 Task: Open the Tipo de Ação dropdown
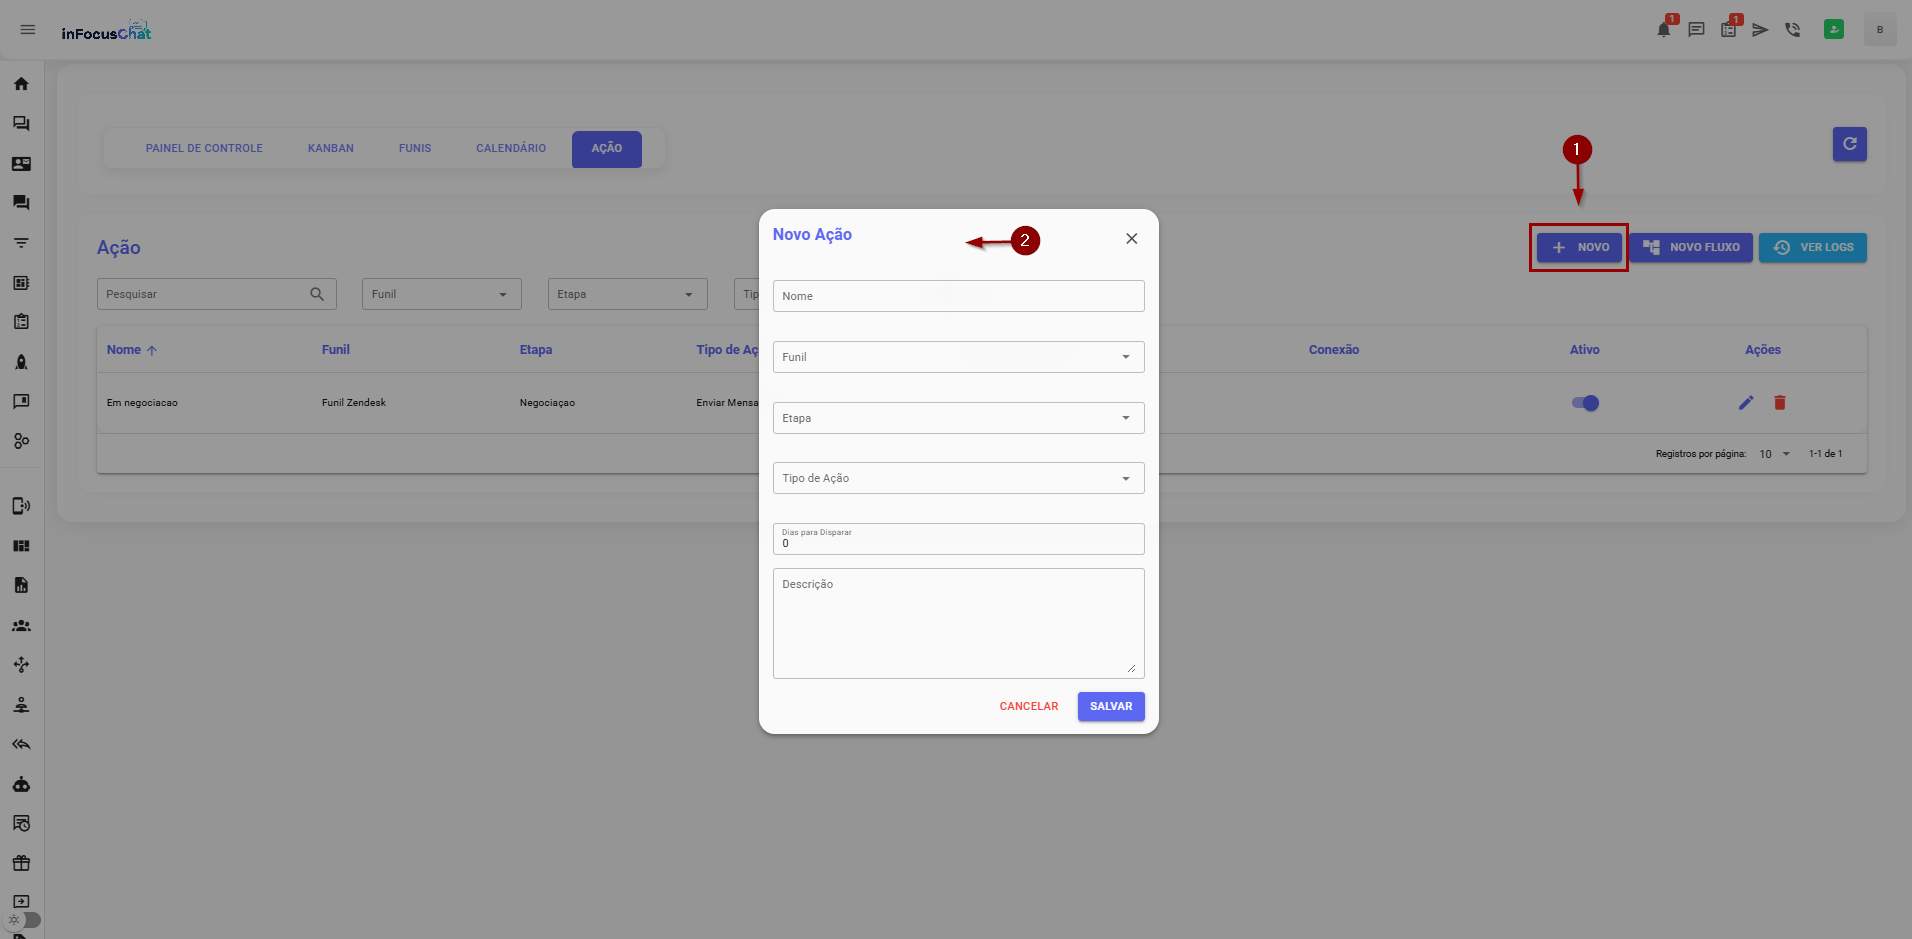[x=958, y=478]
